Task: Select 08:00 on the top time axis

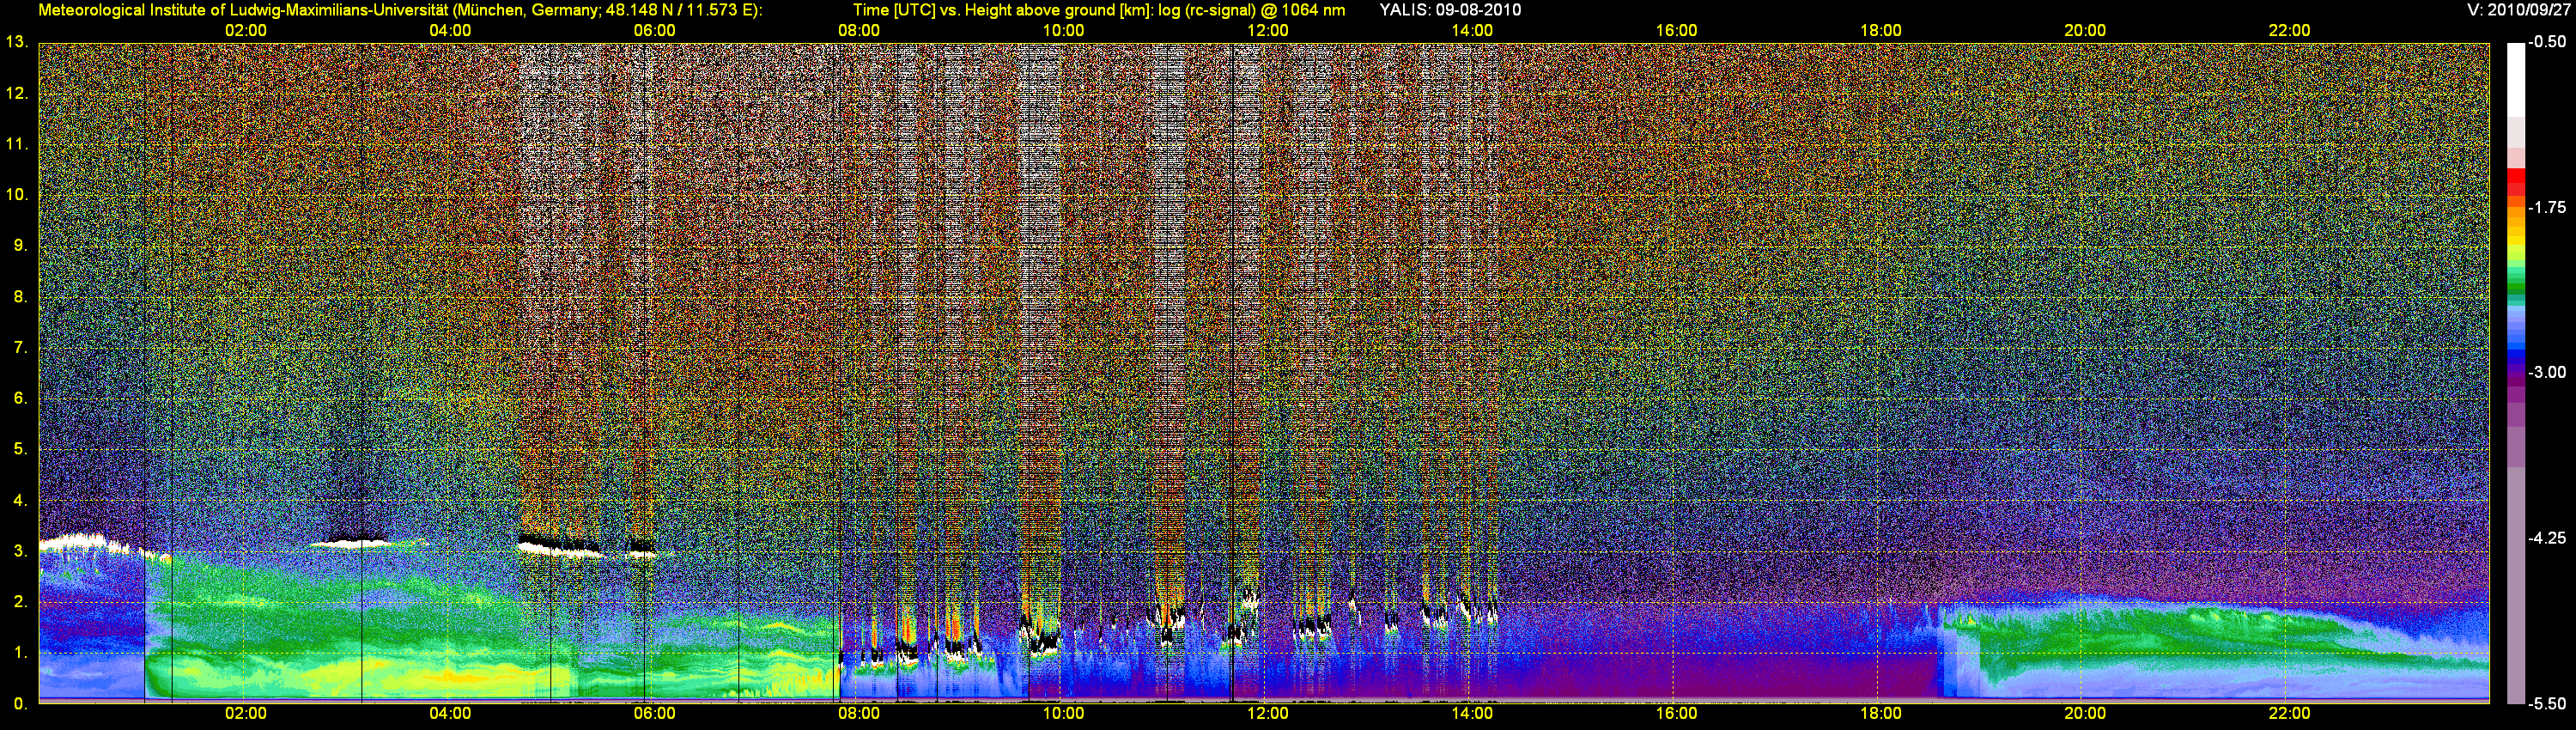Action: coord(859,31)
